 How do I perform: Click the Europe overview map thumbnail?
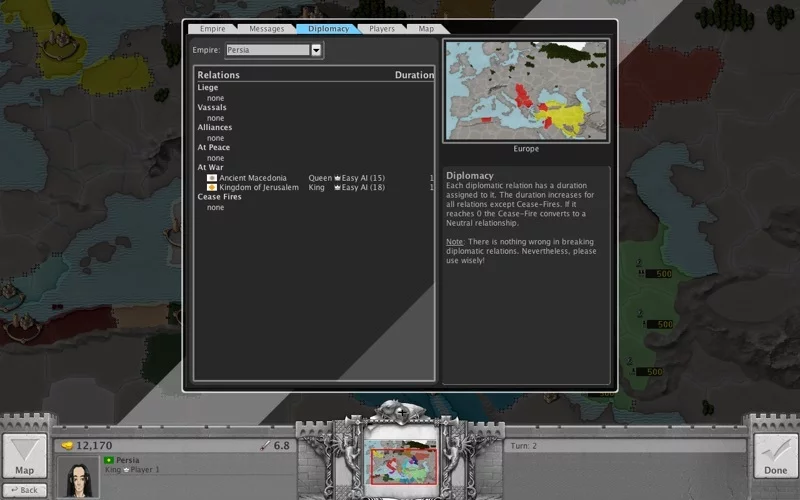[x=526, y=90]
